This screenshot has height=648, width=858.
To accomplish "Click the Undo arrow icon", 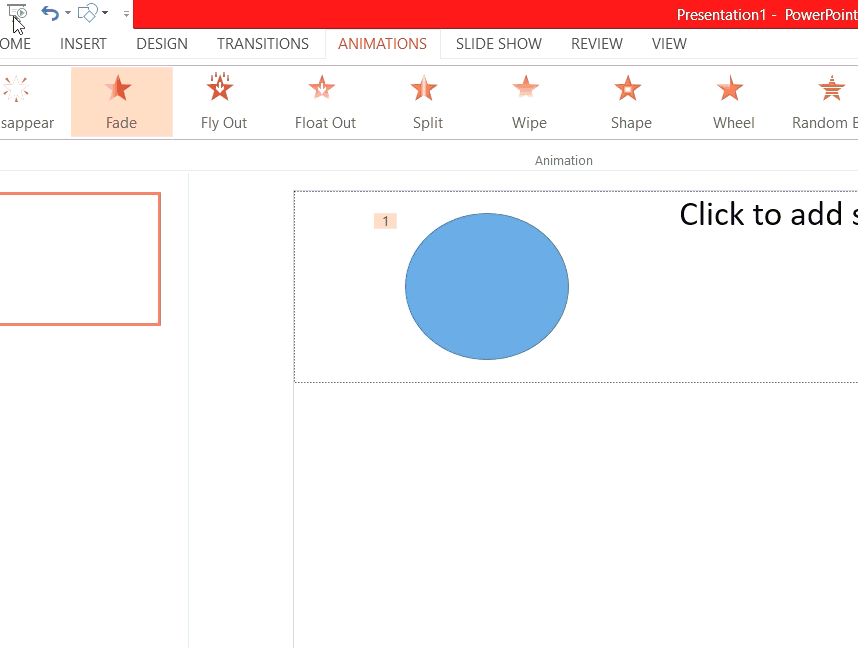I will click(x=50, y=13).
